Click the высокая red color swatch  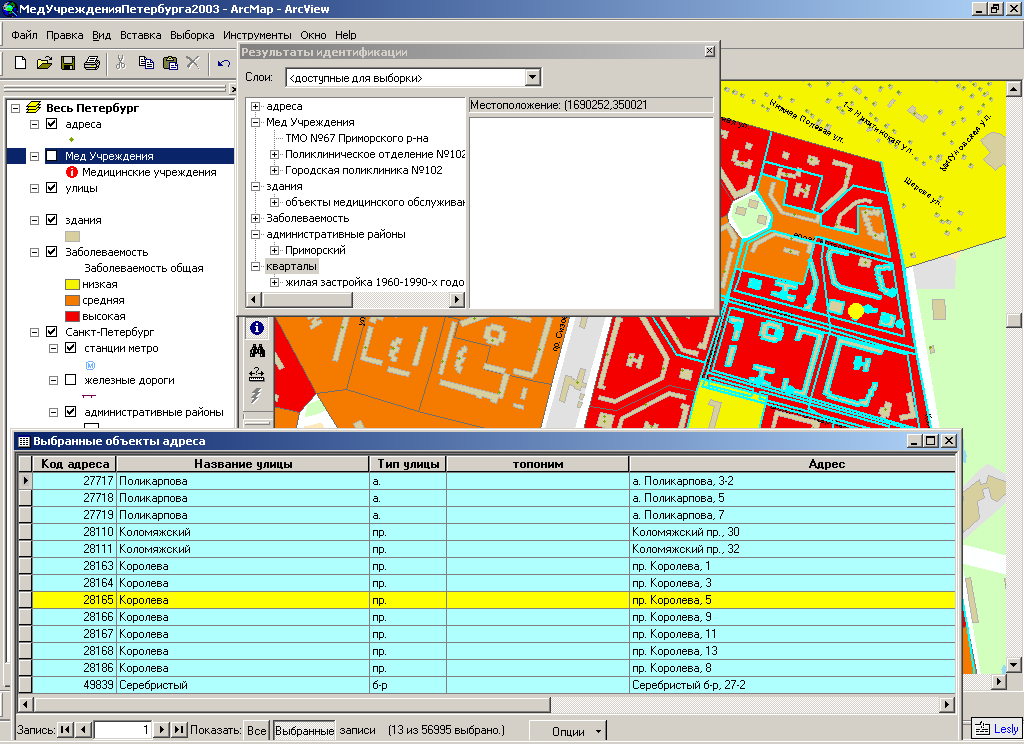[x=72, y=316]
